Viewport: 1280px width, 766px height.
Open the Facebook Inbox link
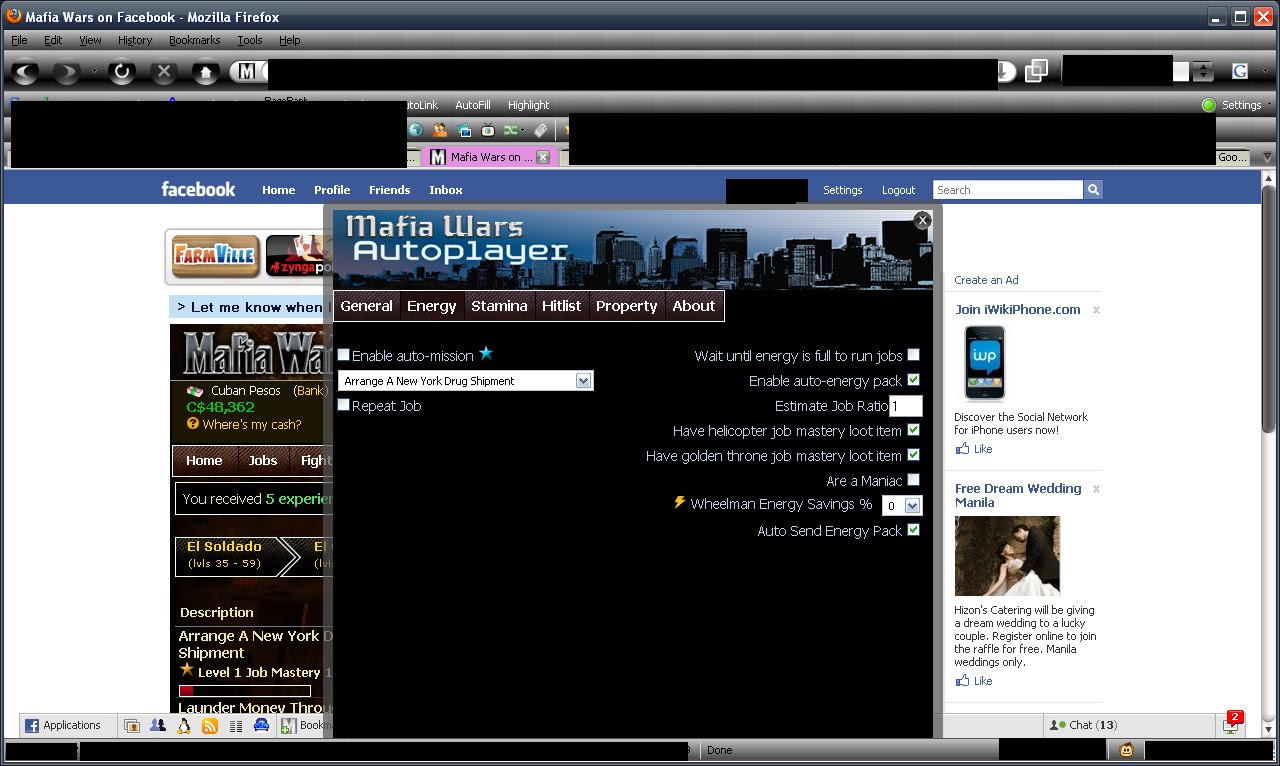coord(446,190)
